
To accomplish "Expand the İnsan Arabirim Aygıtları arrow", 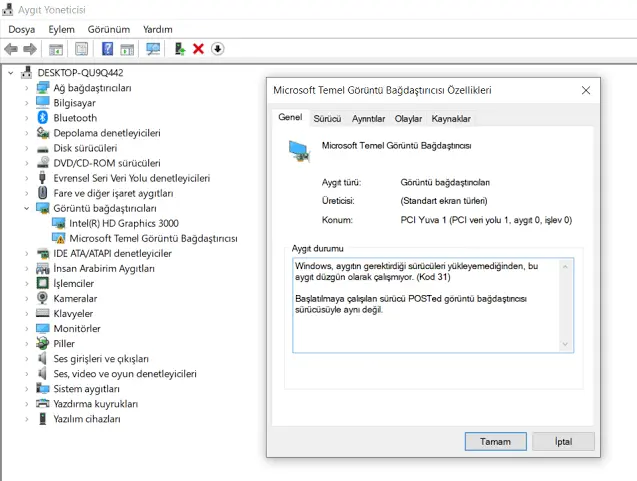I will pos(26,269).
